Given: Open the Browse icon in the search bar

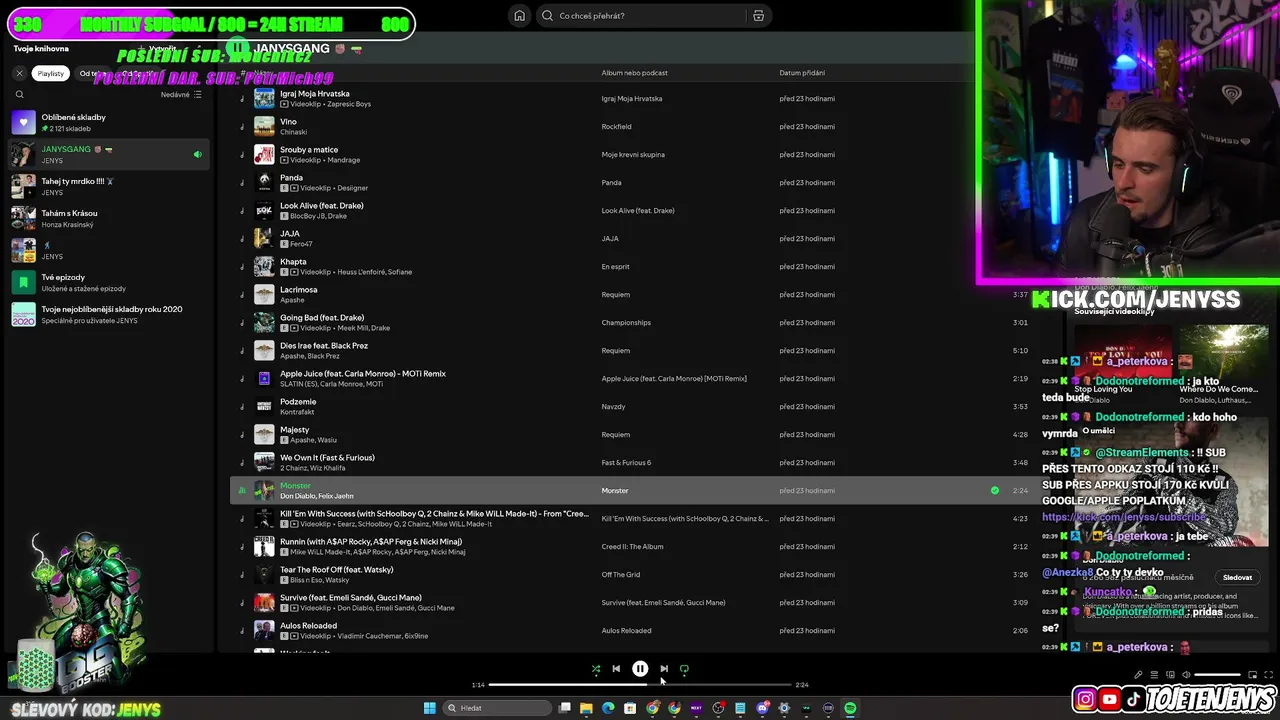Looking at the screenshot, I should pos(758,15).
